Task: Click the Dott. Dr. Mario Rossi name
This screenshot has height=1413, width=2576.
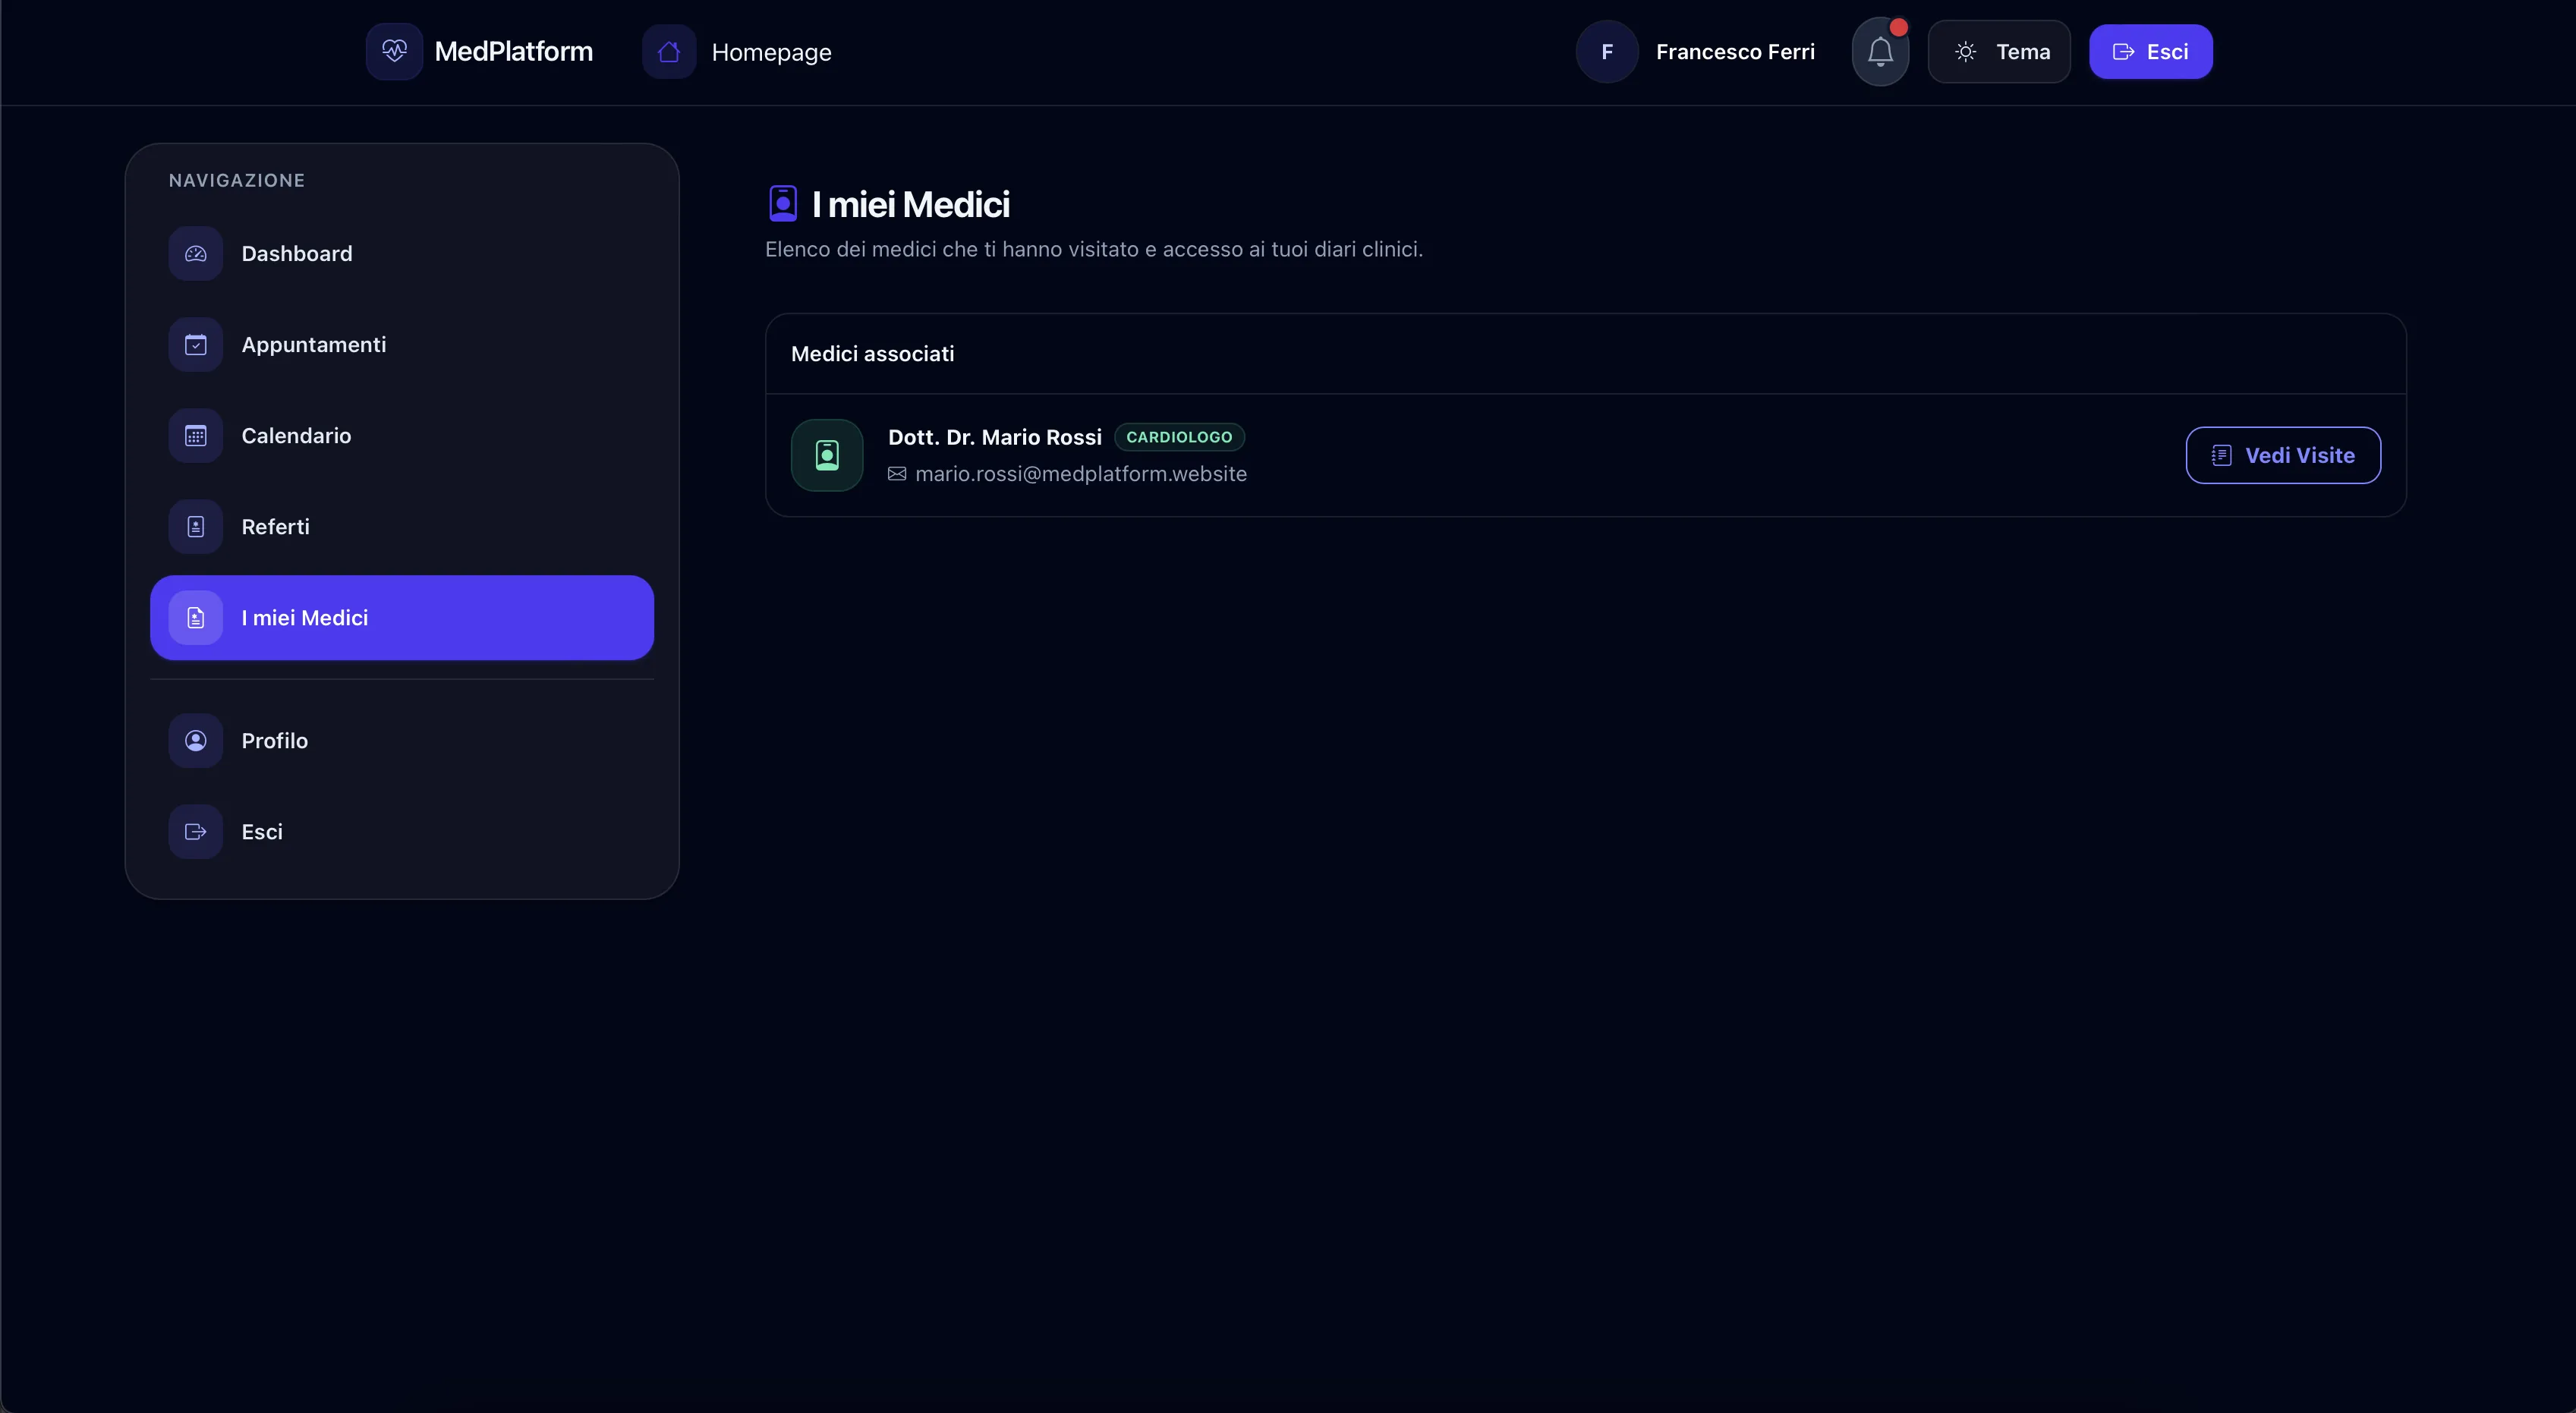Action: 995,437
